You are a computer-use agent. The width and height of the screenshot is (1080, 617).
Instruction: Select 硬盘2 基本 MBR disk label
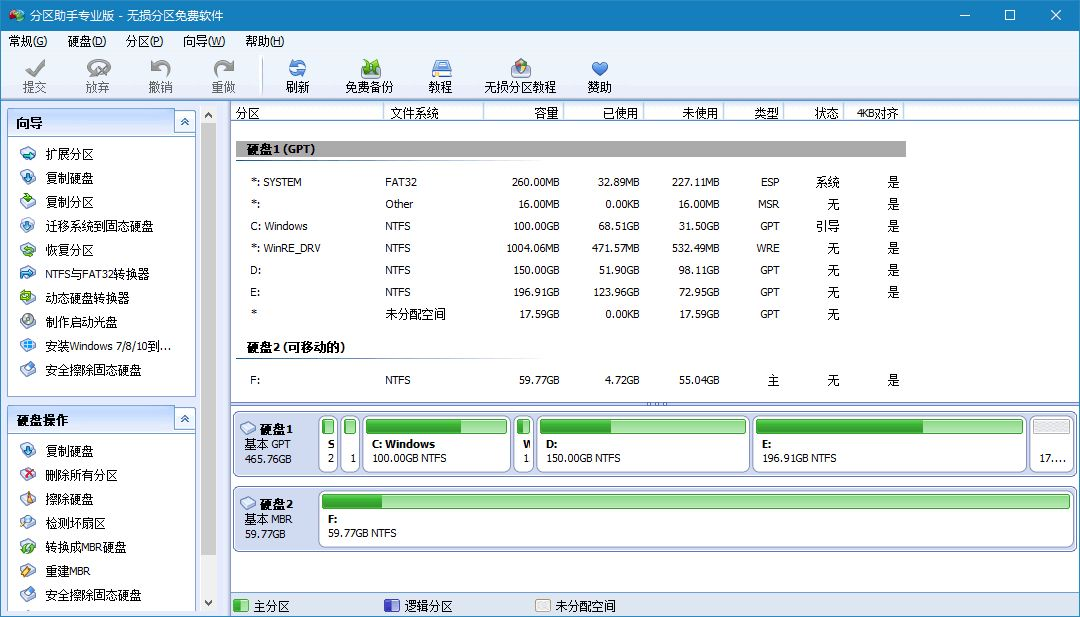(276, 519)
